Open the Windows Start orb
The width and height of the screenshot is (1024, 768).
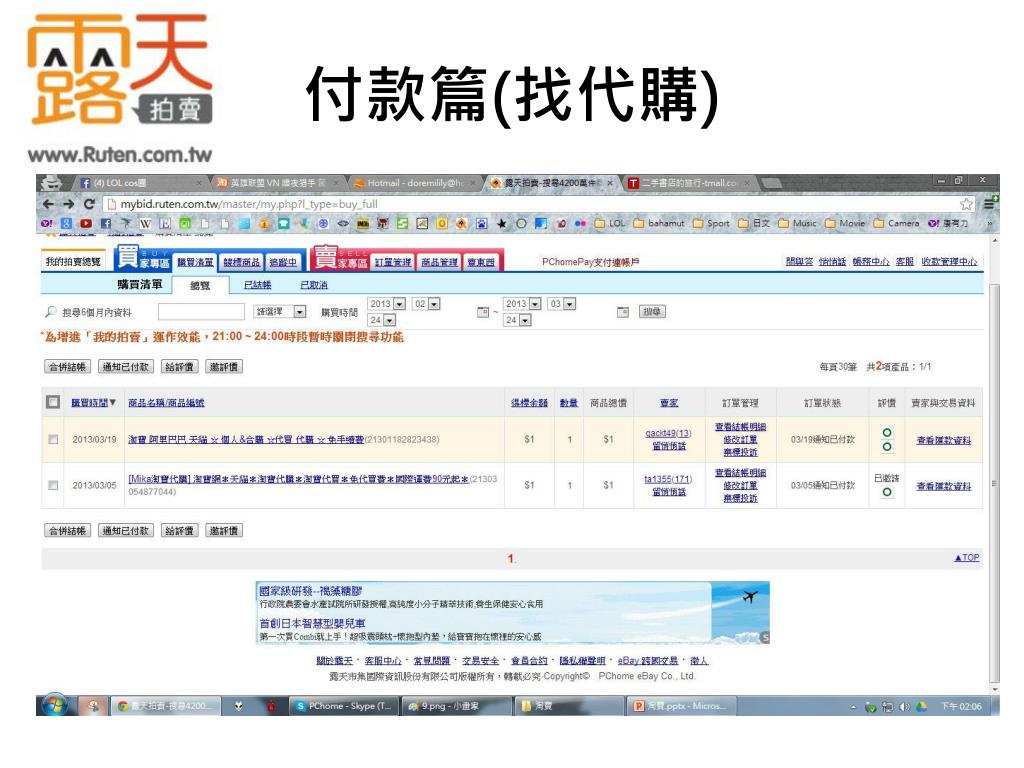[x=56, y=705]
